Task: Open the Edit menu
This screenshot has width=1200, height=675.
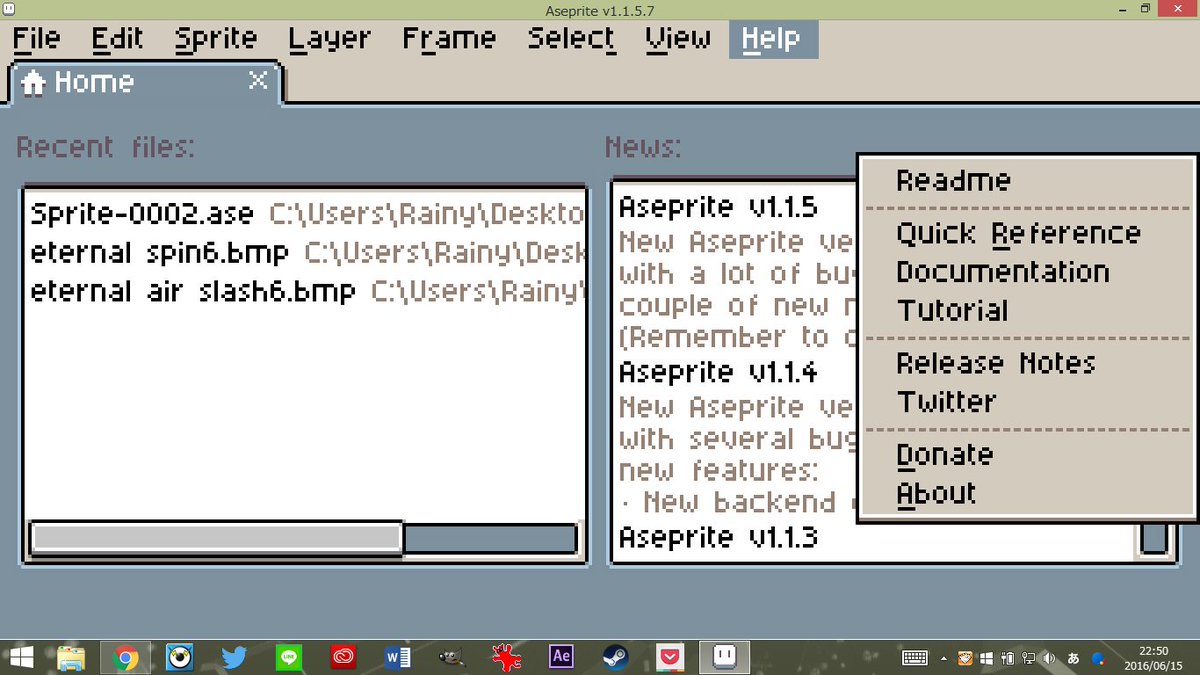Action: (117, 39)
